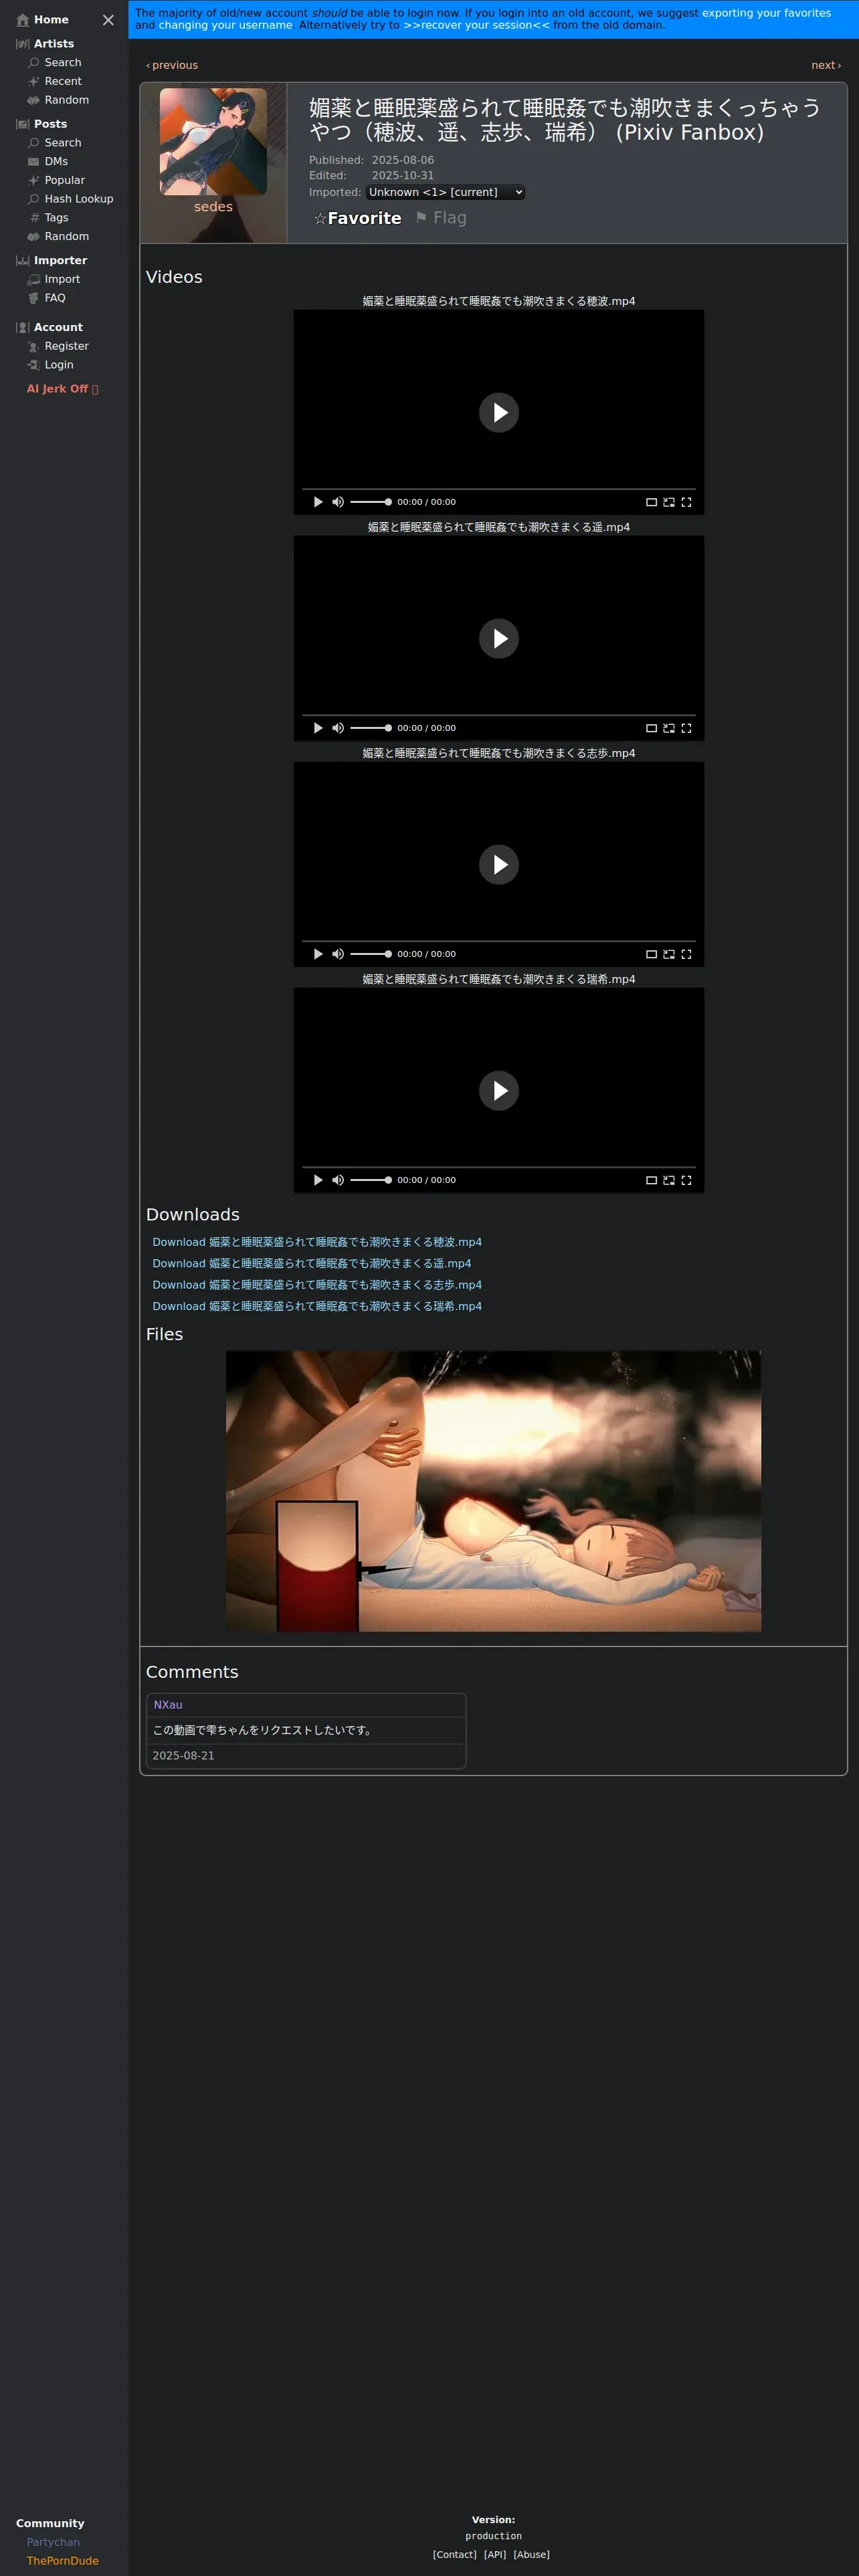Play the 穂波.mp4 video with center button

[499, 412]
